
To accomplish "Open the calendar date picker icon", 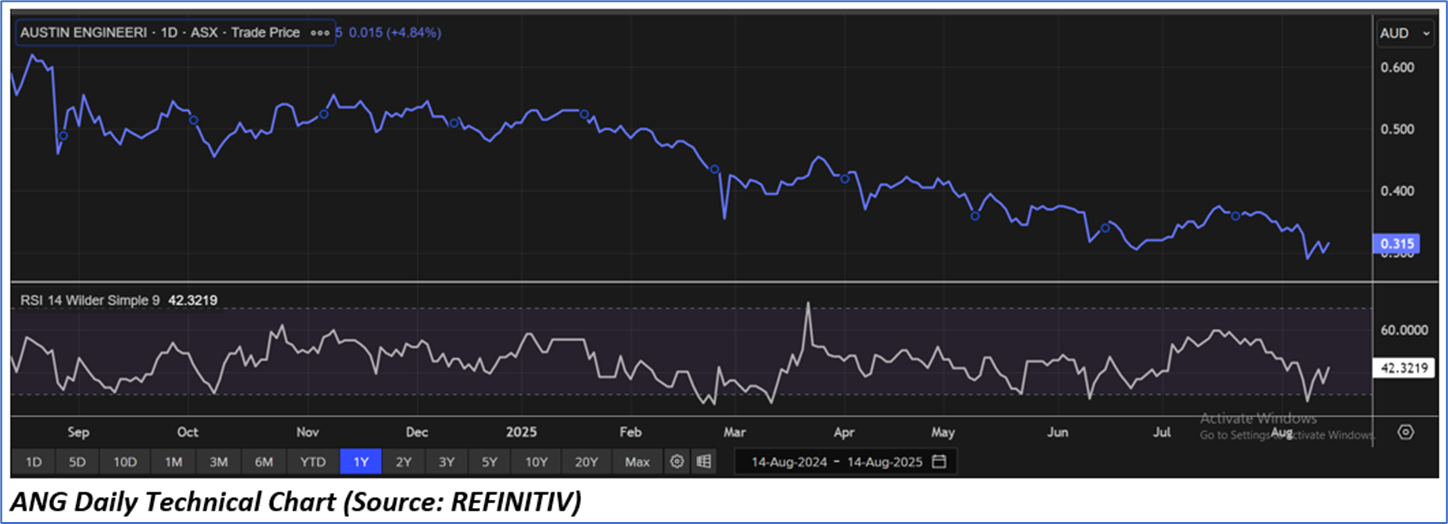I will pyautogui.click(x=939, y=462).
